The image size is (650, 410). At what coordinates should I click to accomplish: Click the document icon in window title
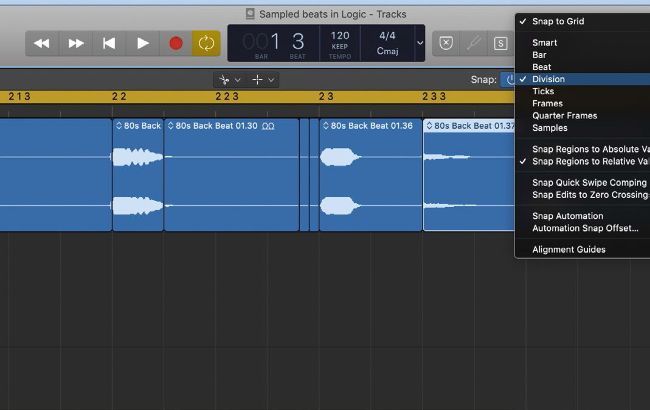250,14
